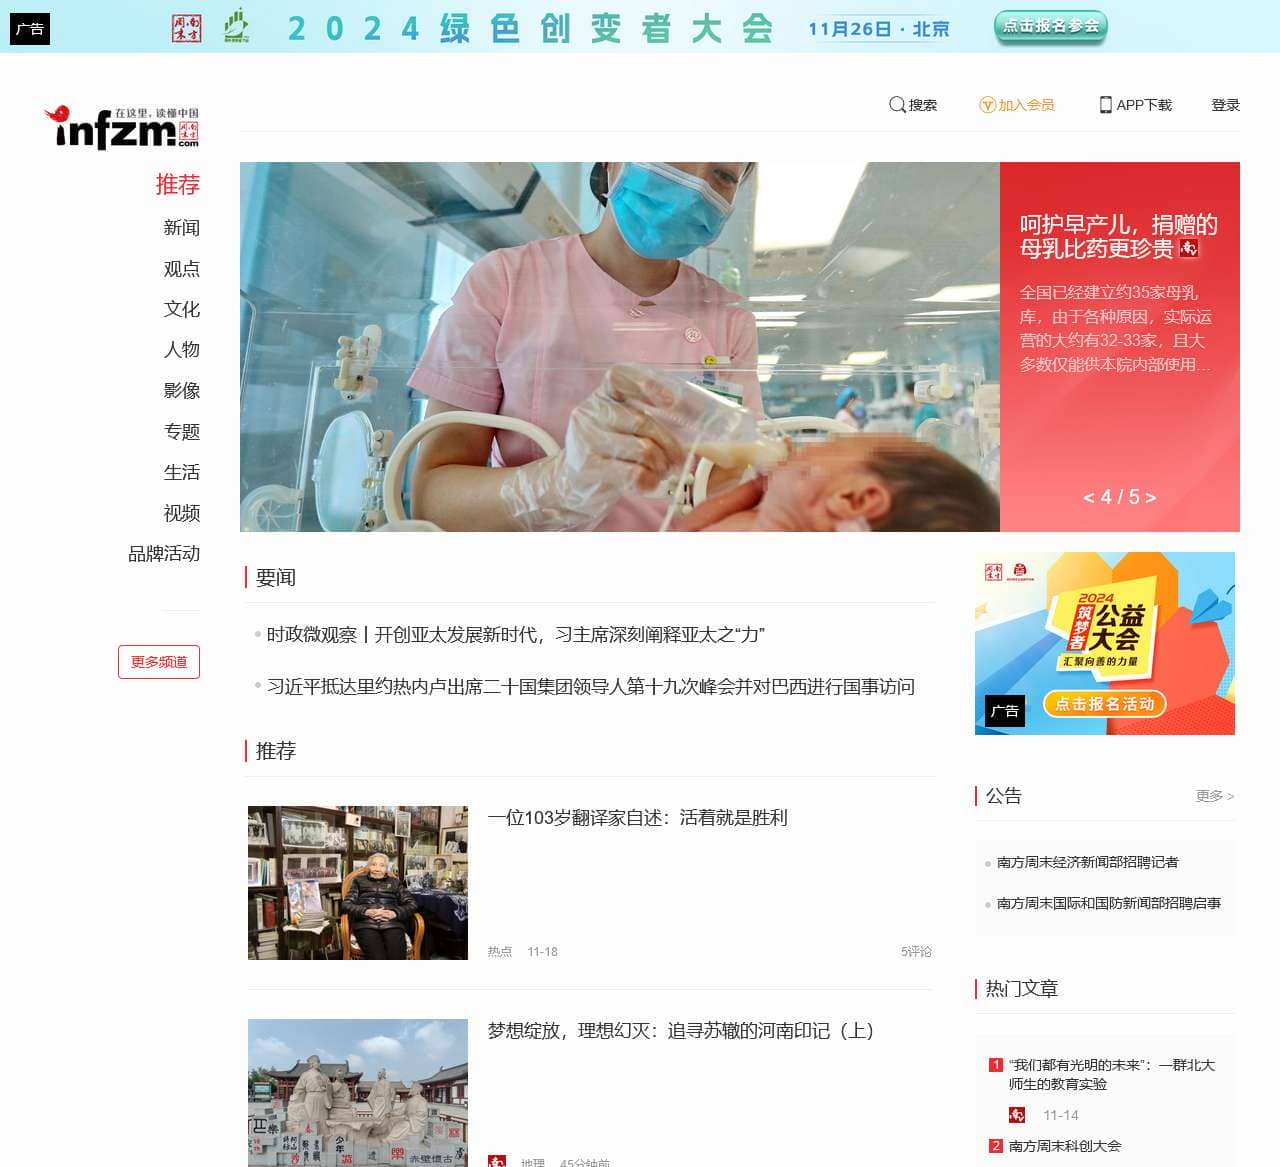Click the APP download phone icon
1280x1167 pixels.
1106,105
